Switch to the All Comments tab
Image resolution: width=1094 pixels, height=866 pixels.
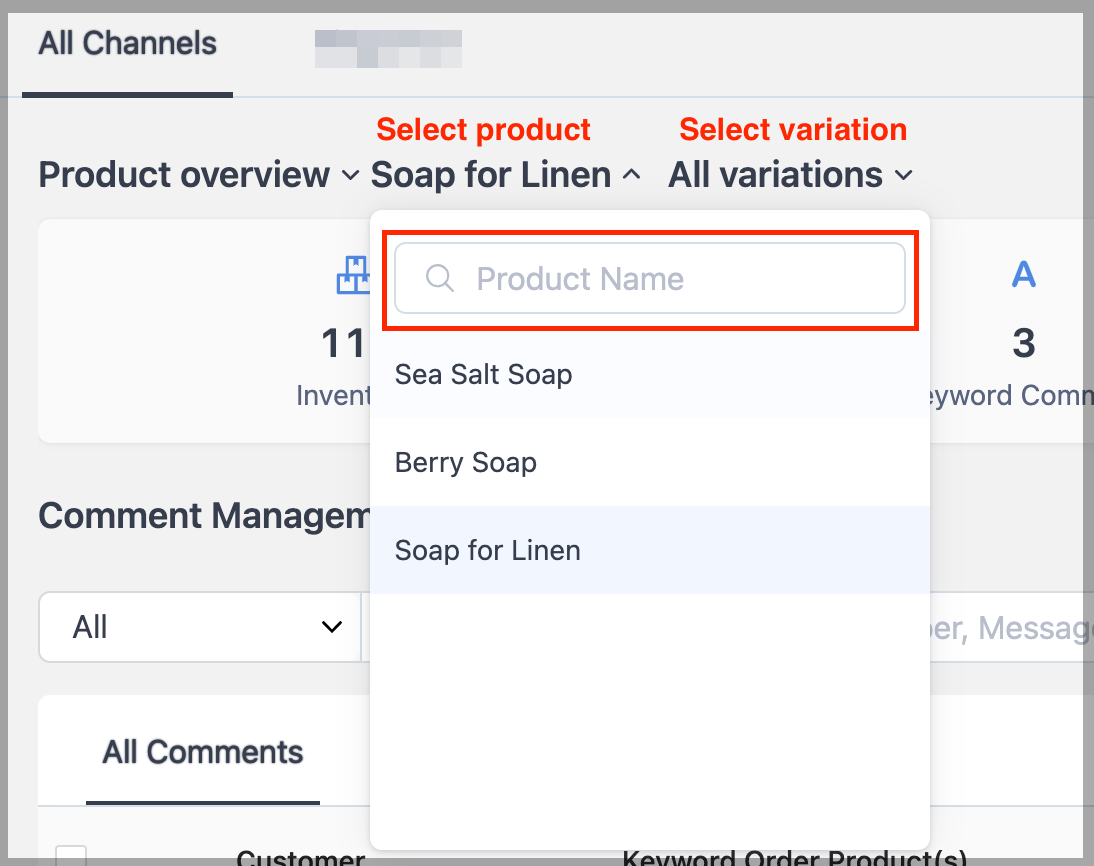click(x=203, y=752)
